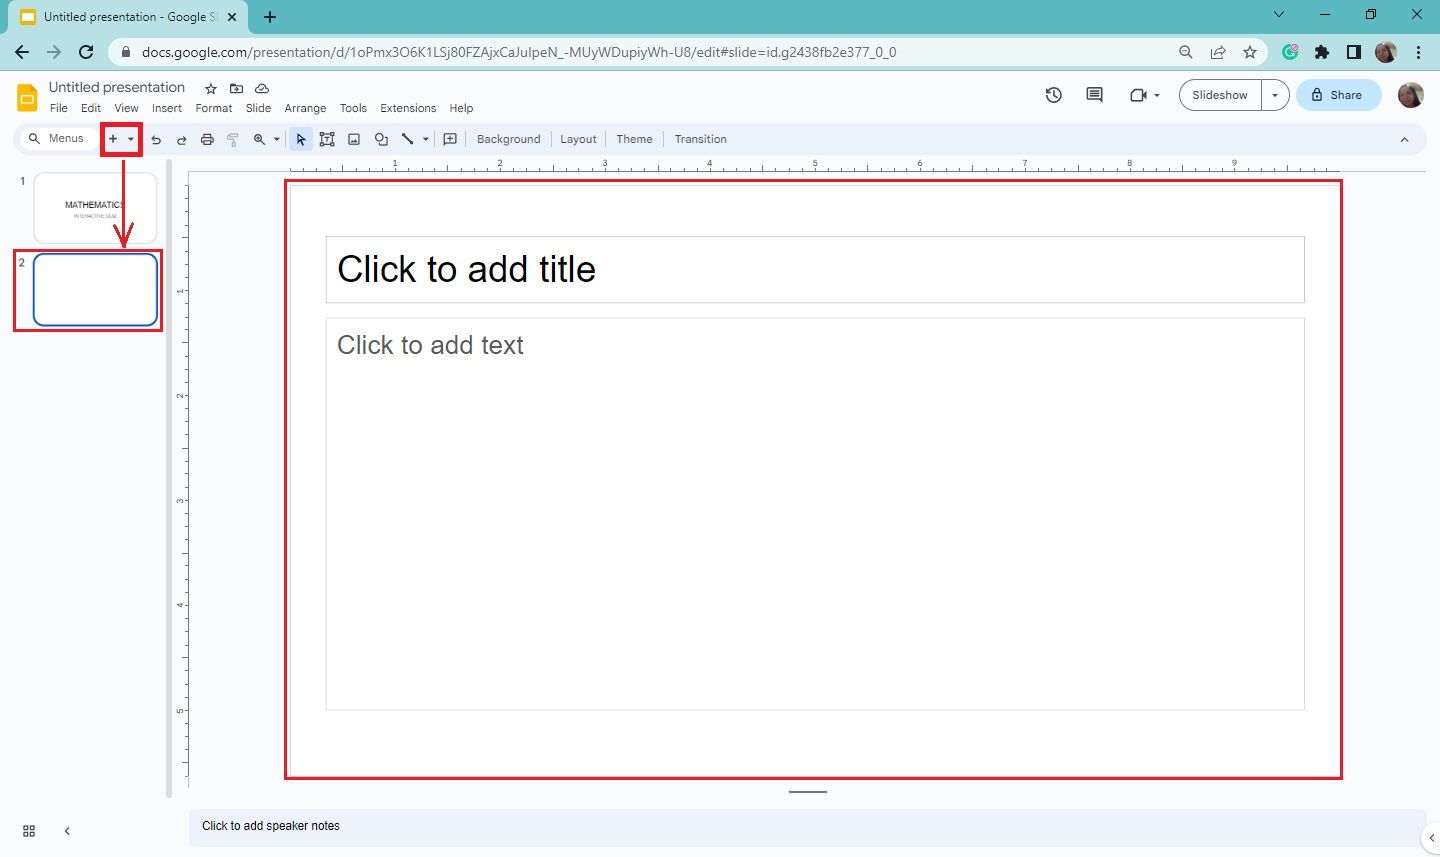The height and width of the screenshot is (857, 1440).
Task: Click the undo icon
Action: pyautogui.click(x=157, y=139)
